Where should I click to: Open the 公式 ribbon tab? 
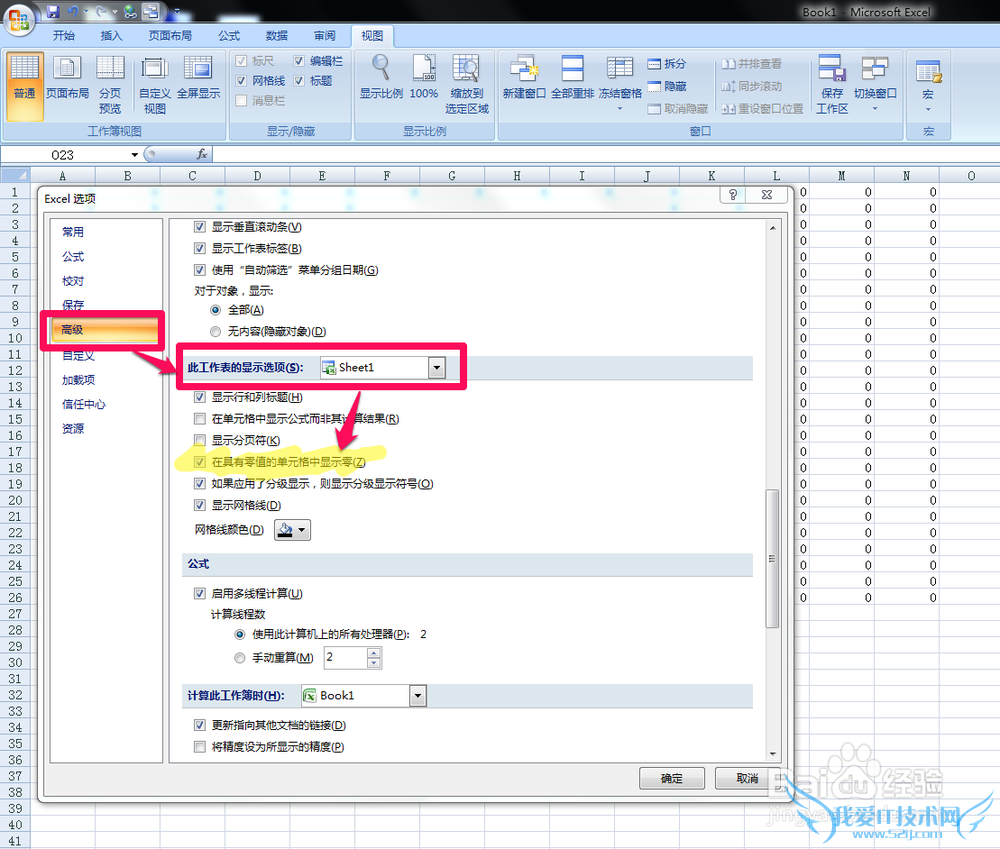pyautogui.click(x=229, y=36)
